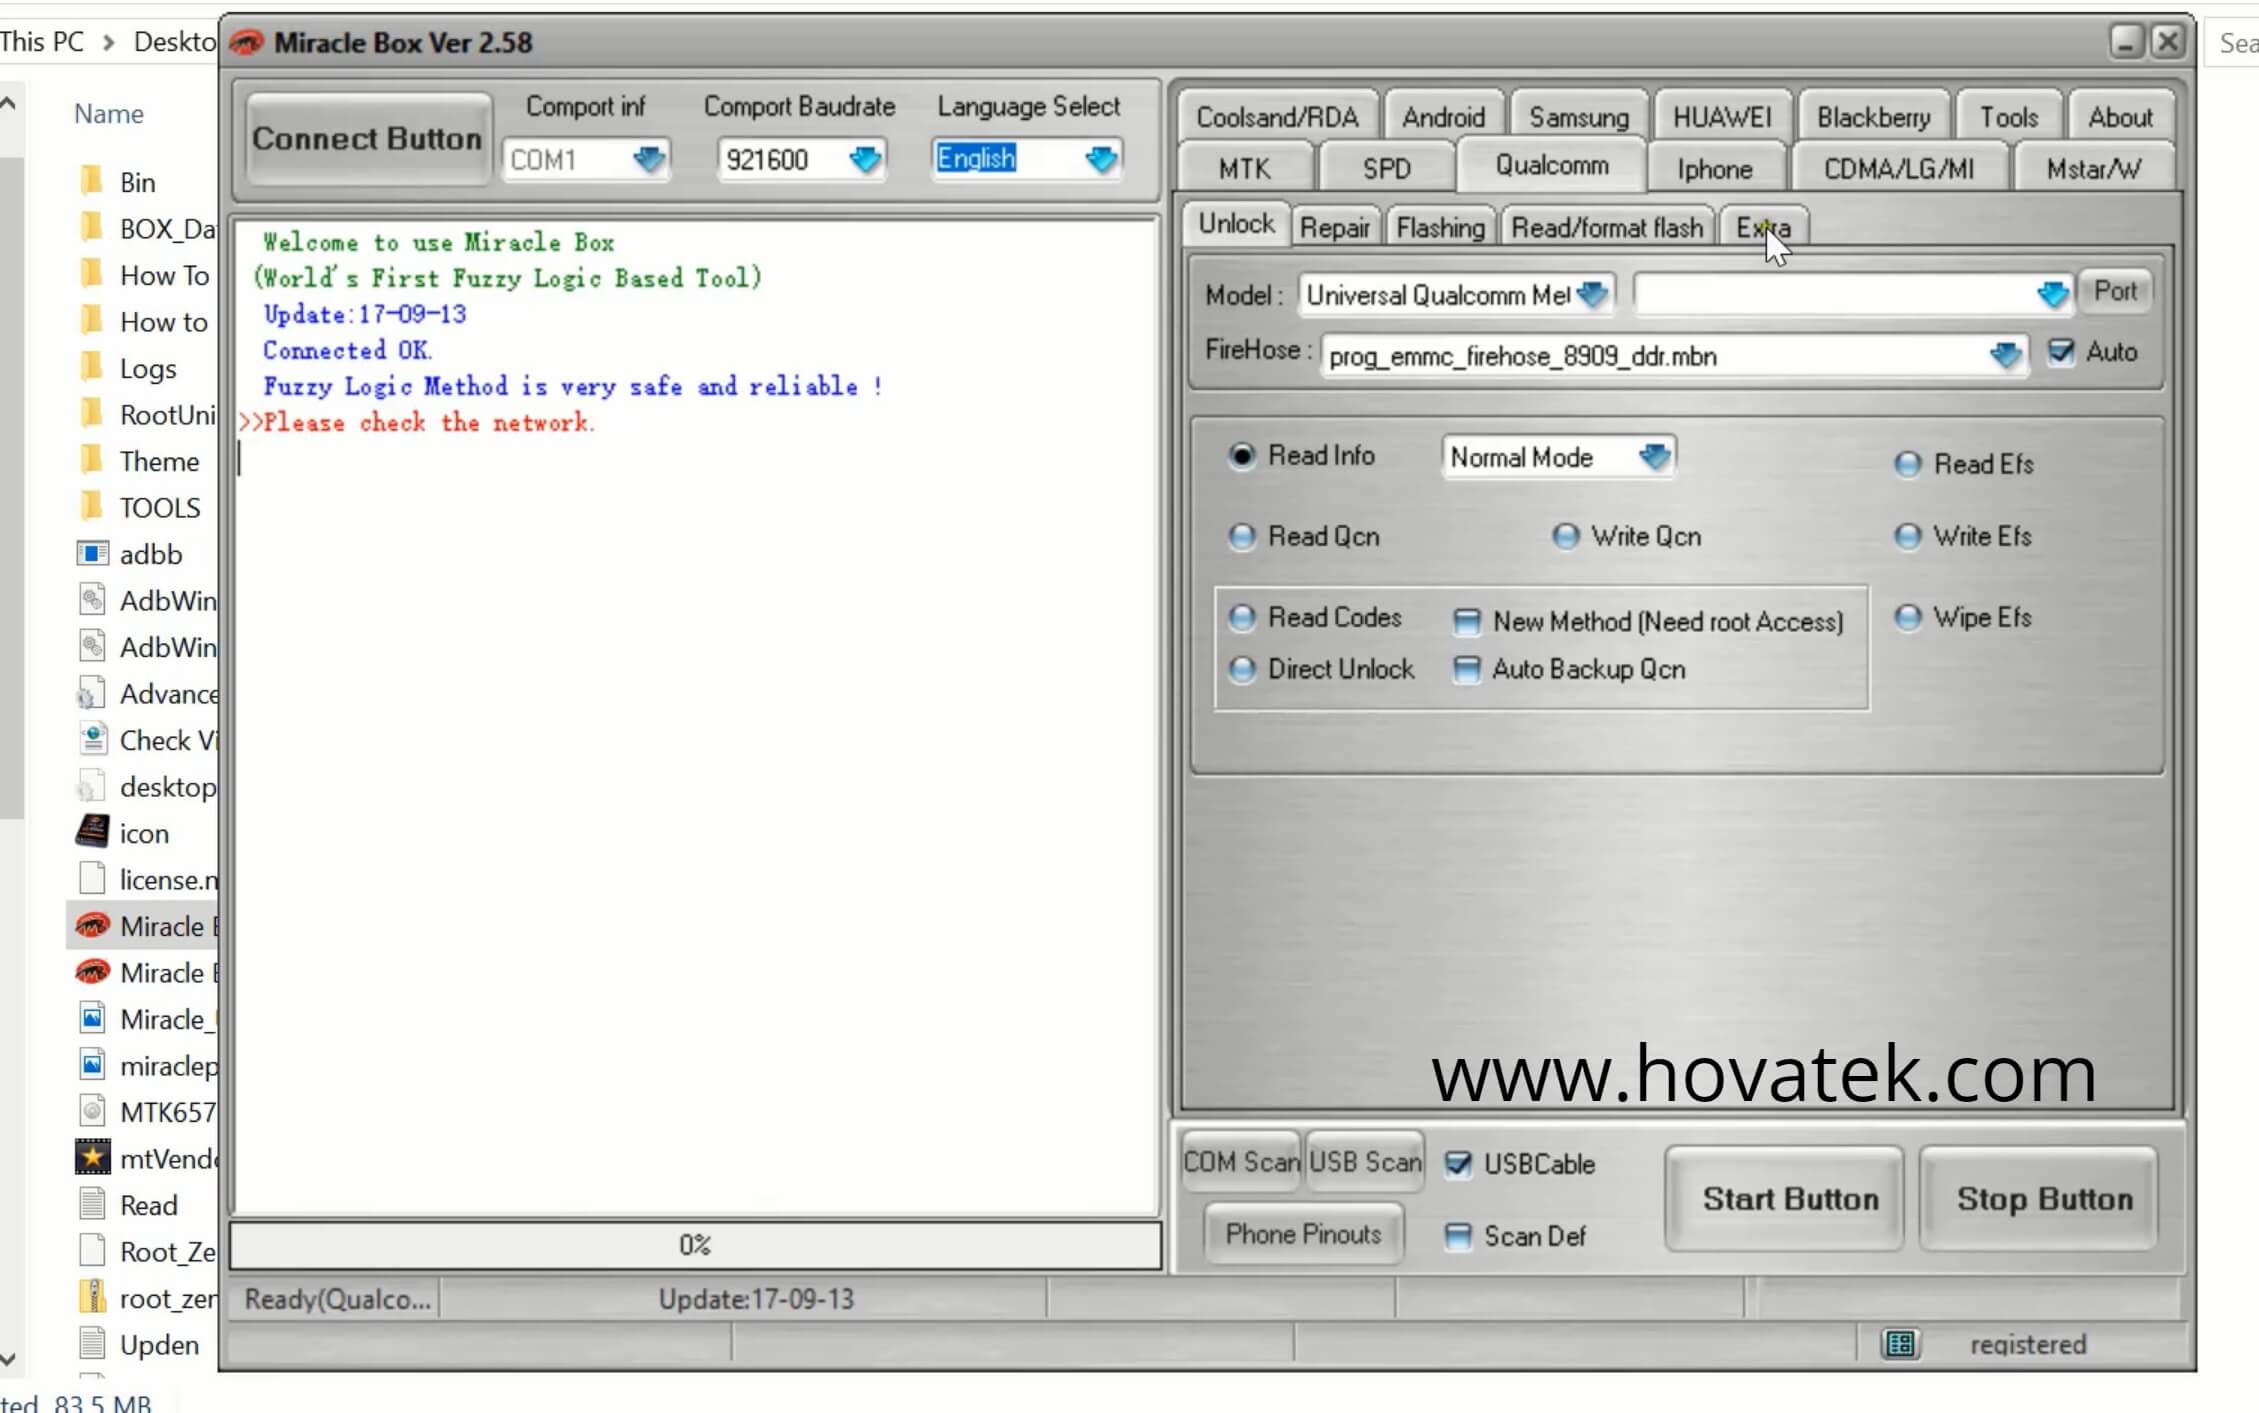
Task: Click the Theme folder icon in Explorer
Action: coord(92,460)
